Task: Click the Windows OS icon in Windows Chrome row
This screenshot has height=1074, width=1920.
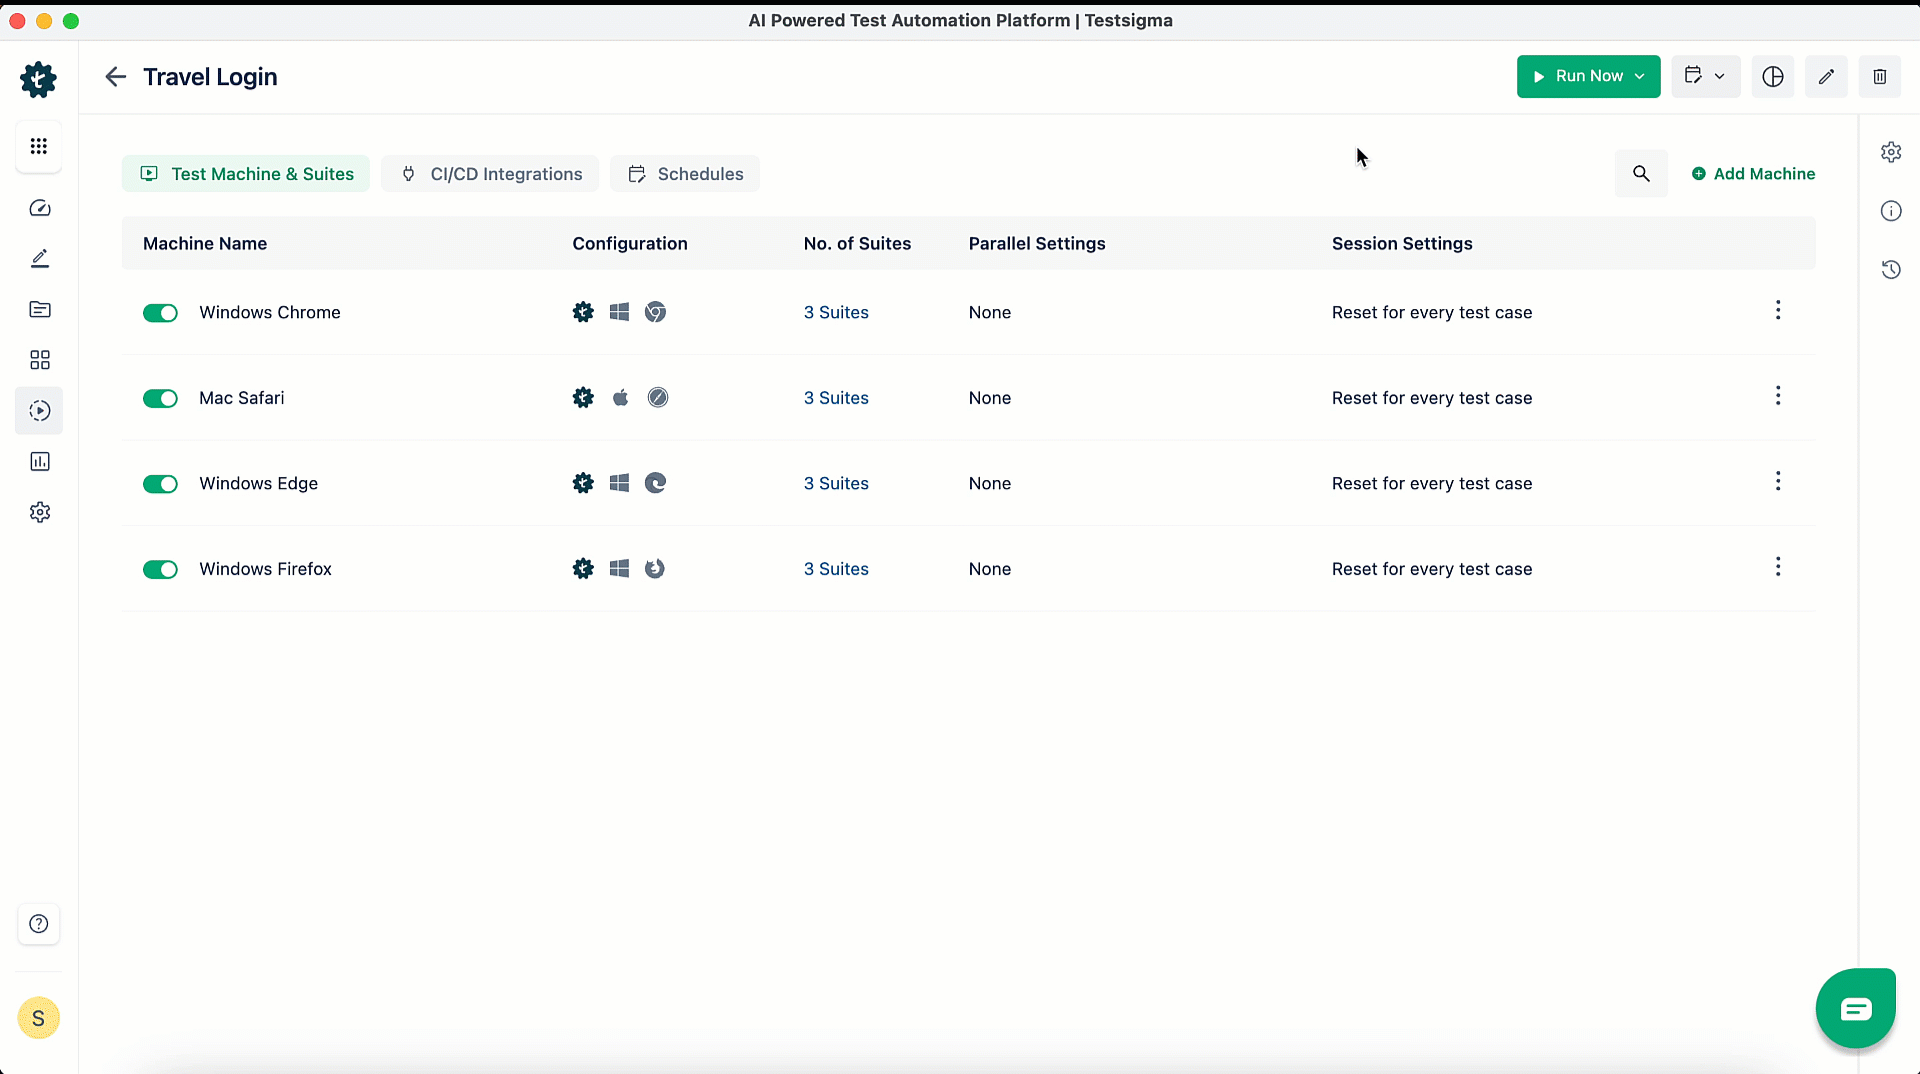Action: pos(620,312)
